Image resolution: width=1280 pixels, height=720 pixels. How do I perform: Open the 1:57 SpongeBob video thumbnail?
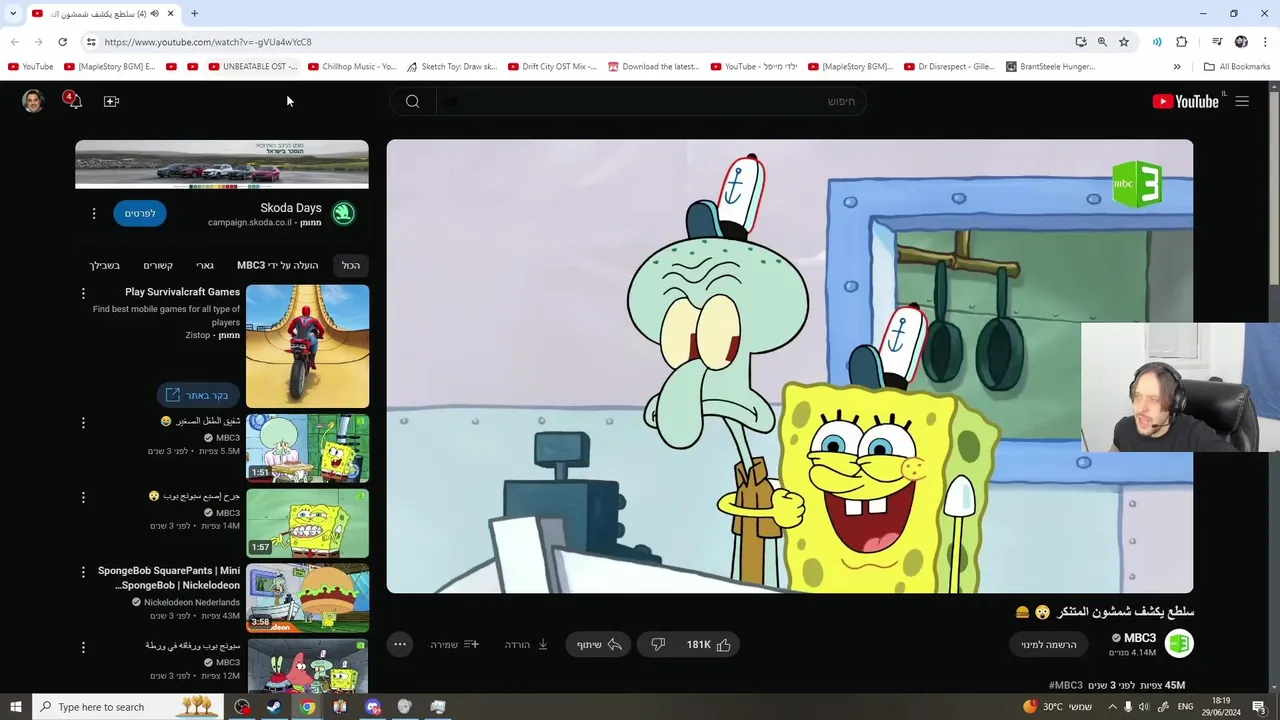click(x=307, y=523)
